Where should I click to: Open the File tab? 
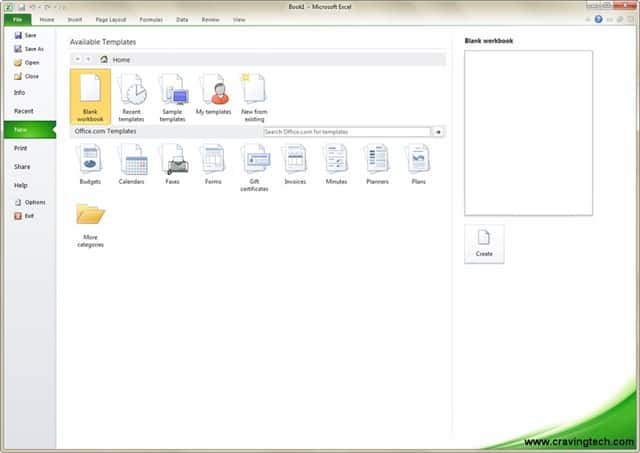click(18, 20)
